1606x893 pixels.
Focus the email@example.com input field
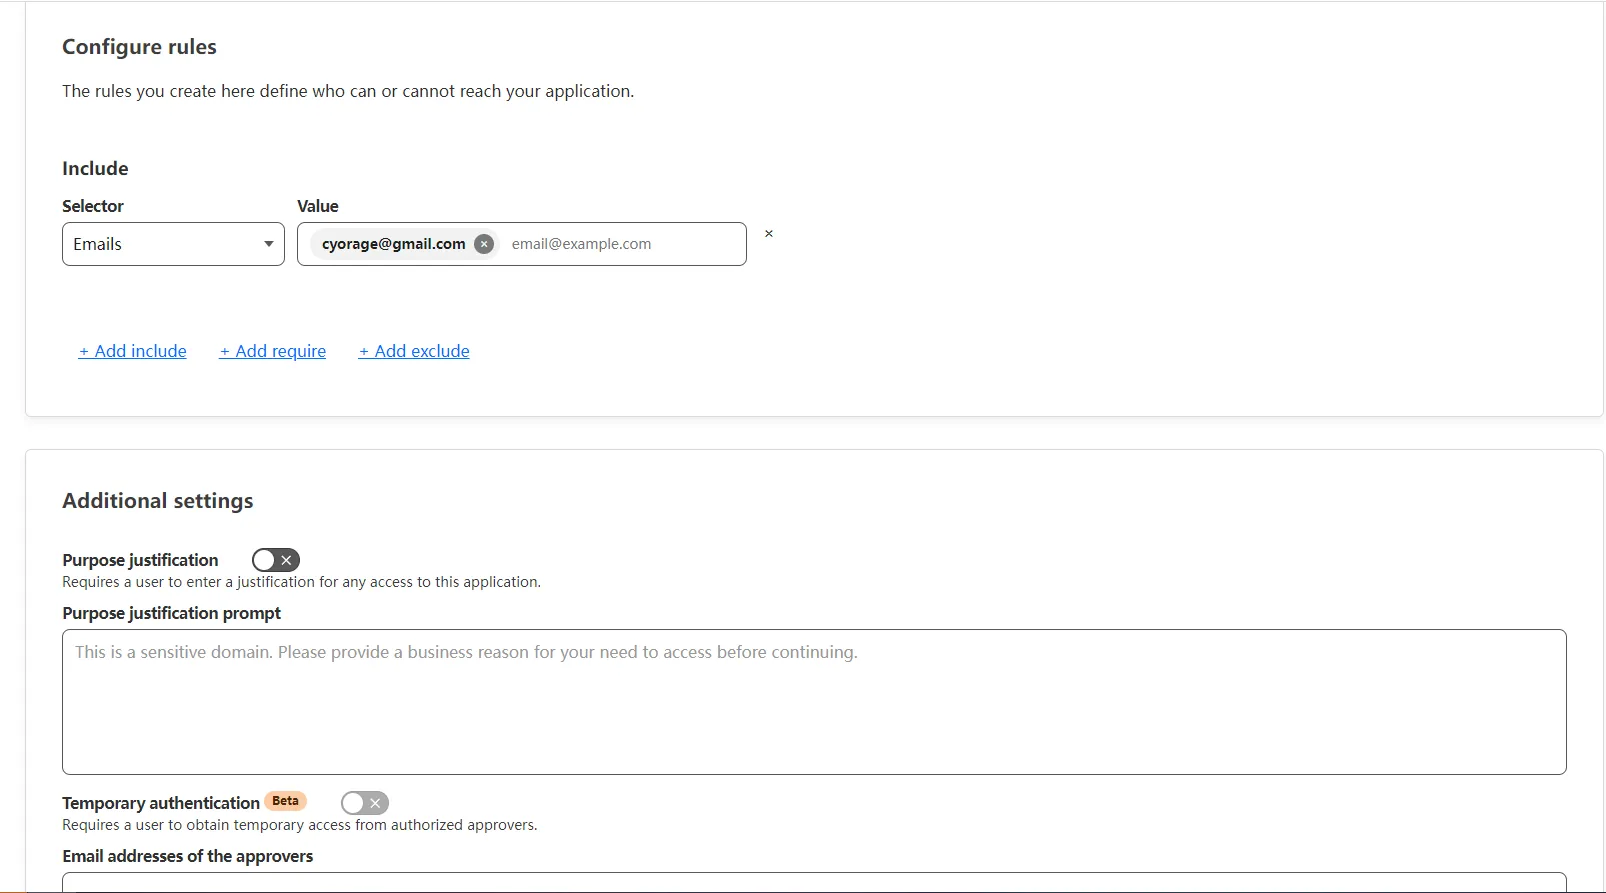[x=620, y=244]
